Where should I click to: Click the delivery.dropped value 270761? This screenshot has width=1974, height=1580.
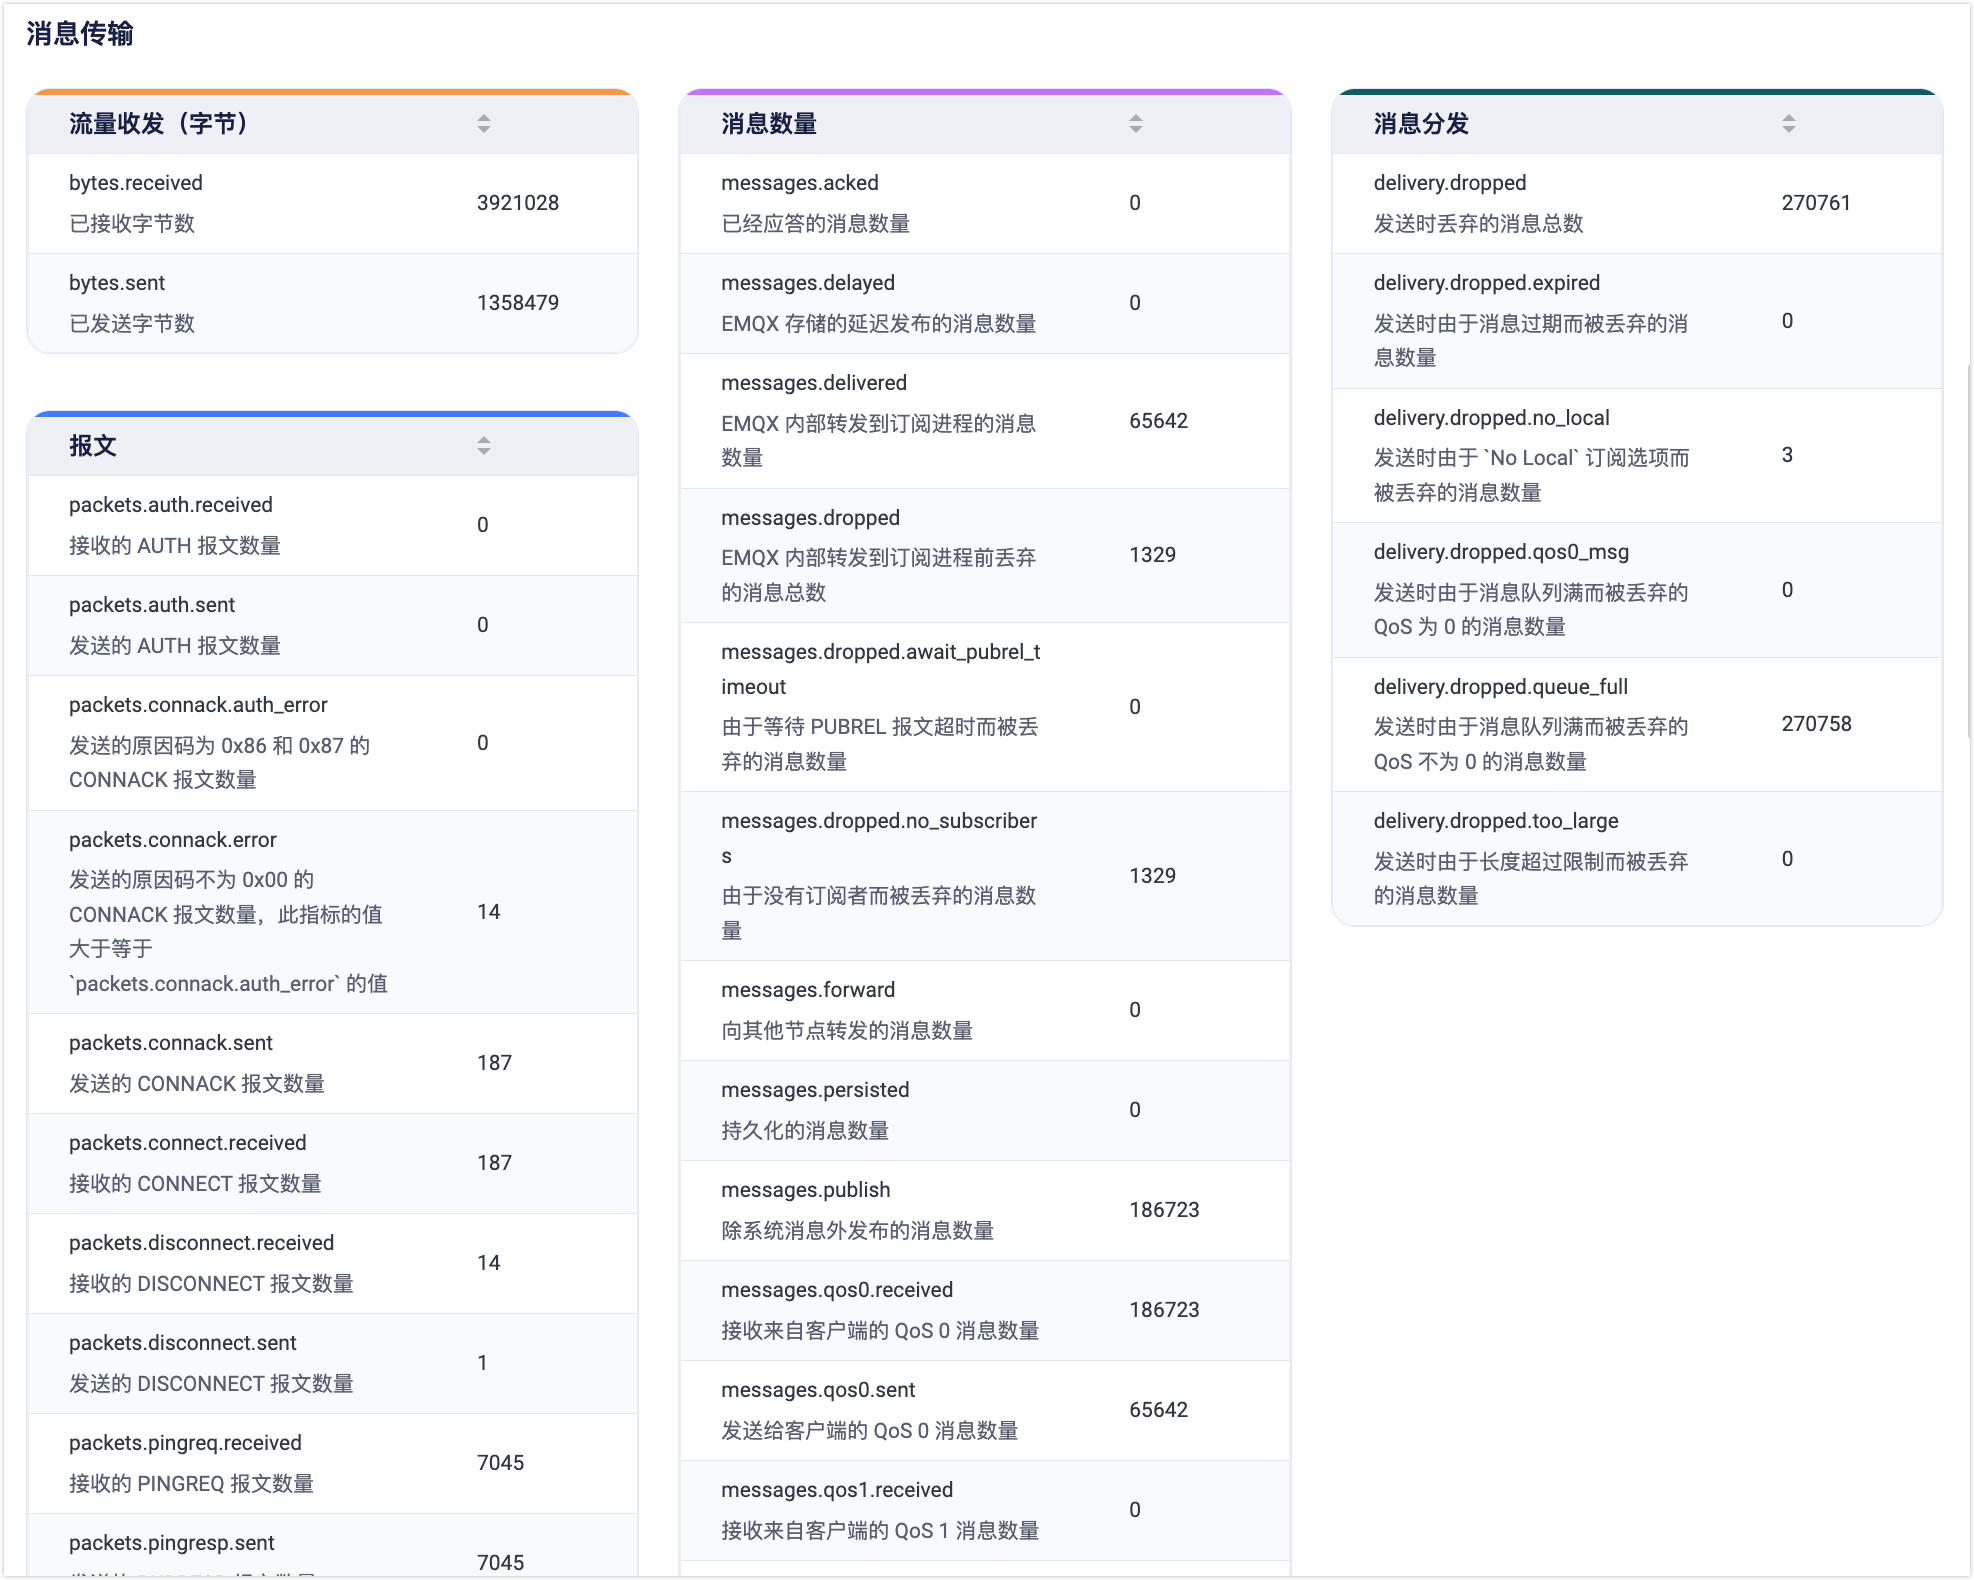[x=1815, y=203]
